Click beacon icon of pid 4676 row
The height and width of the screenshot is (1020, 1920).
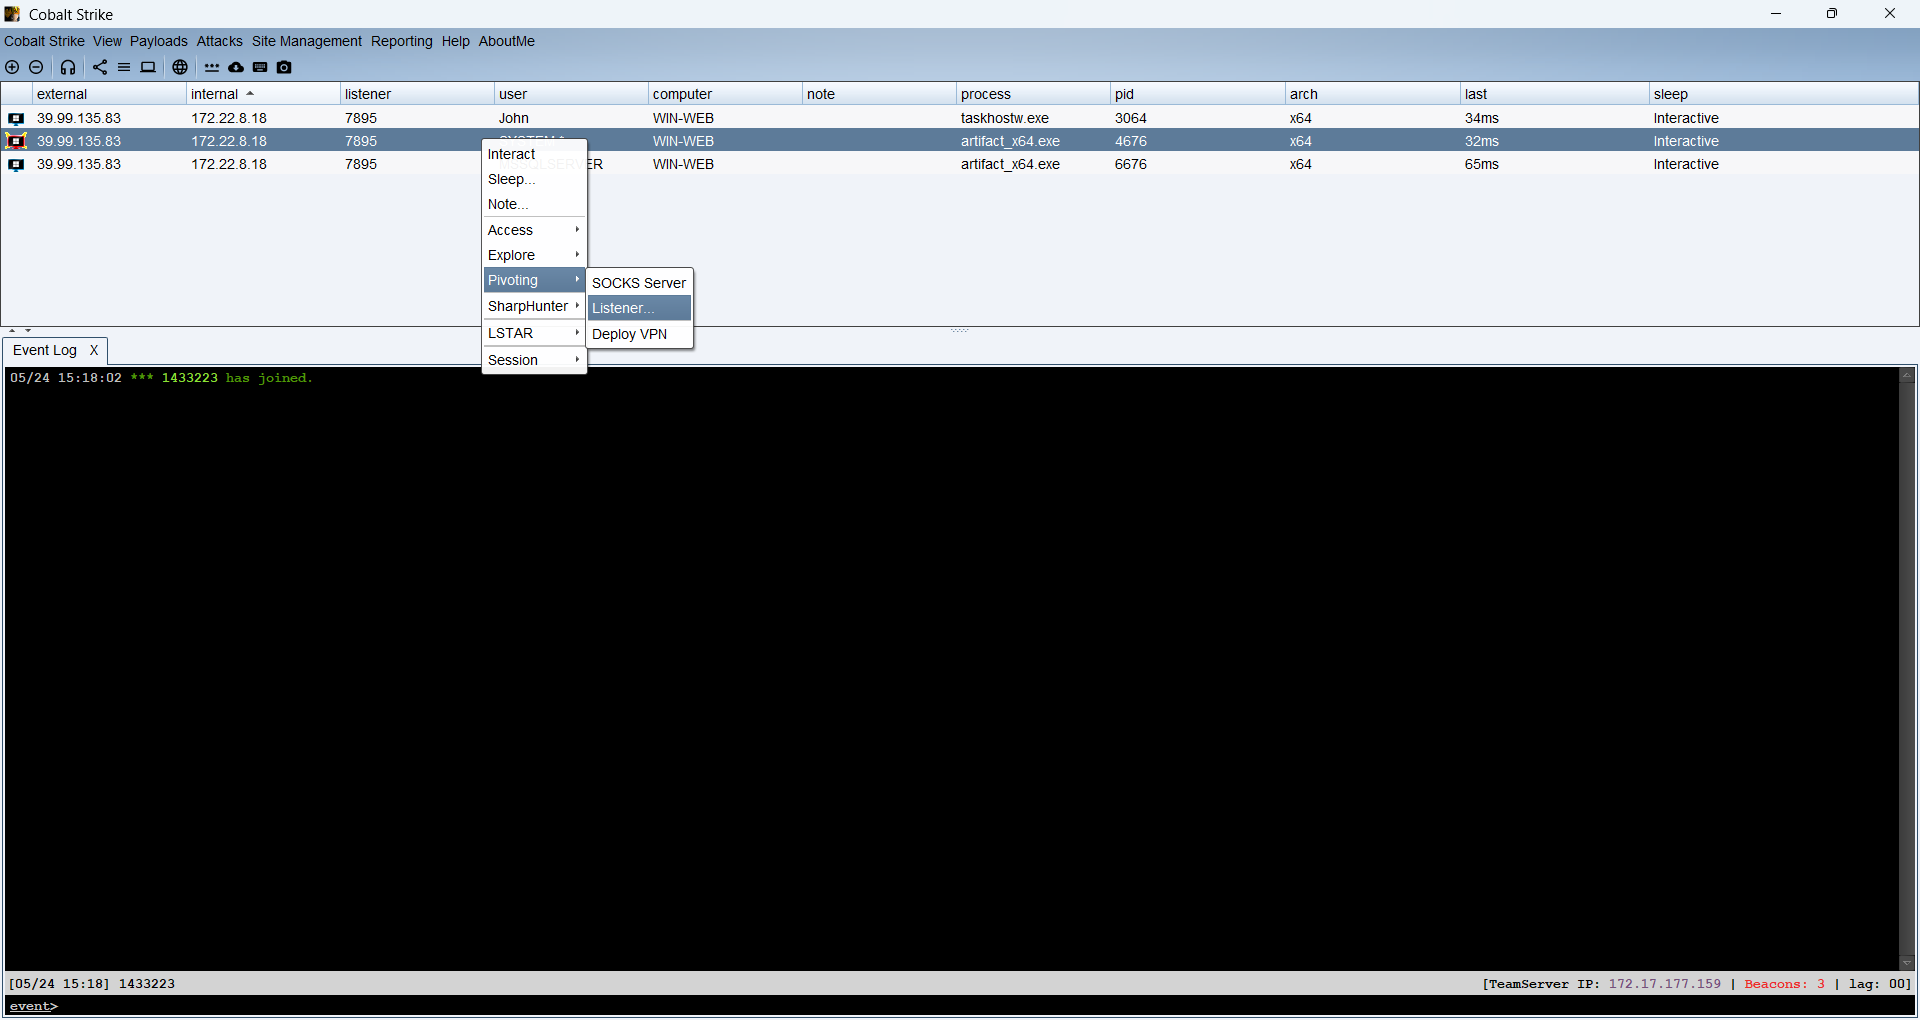coord(16,141)
